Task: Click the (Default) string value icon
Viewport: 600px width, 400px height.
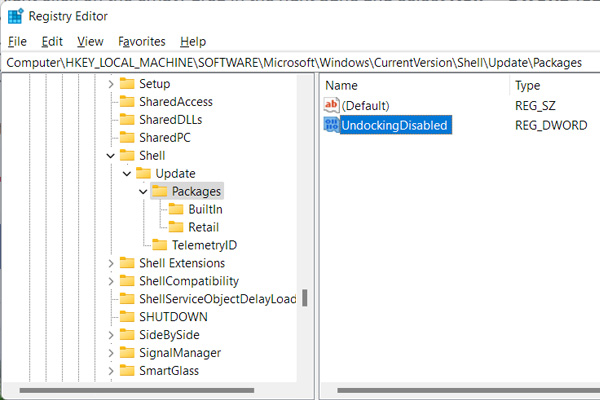Action: [x=331, y=105]
